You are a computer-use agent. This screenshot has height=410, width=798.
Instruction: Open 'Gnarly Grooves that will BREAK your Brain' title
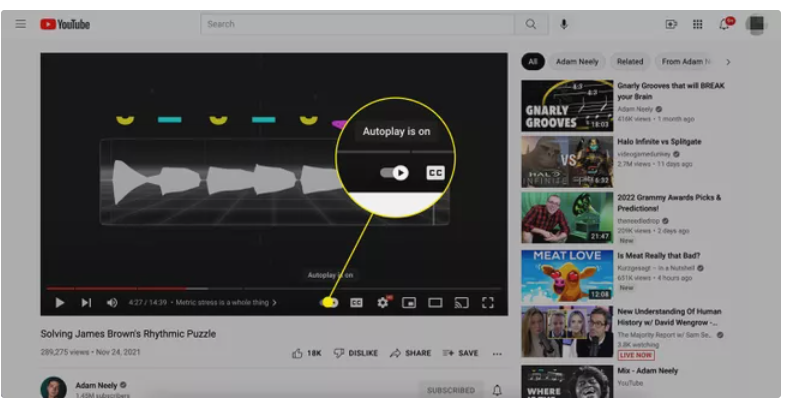click(671, 91)
